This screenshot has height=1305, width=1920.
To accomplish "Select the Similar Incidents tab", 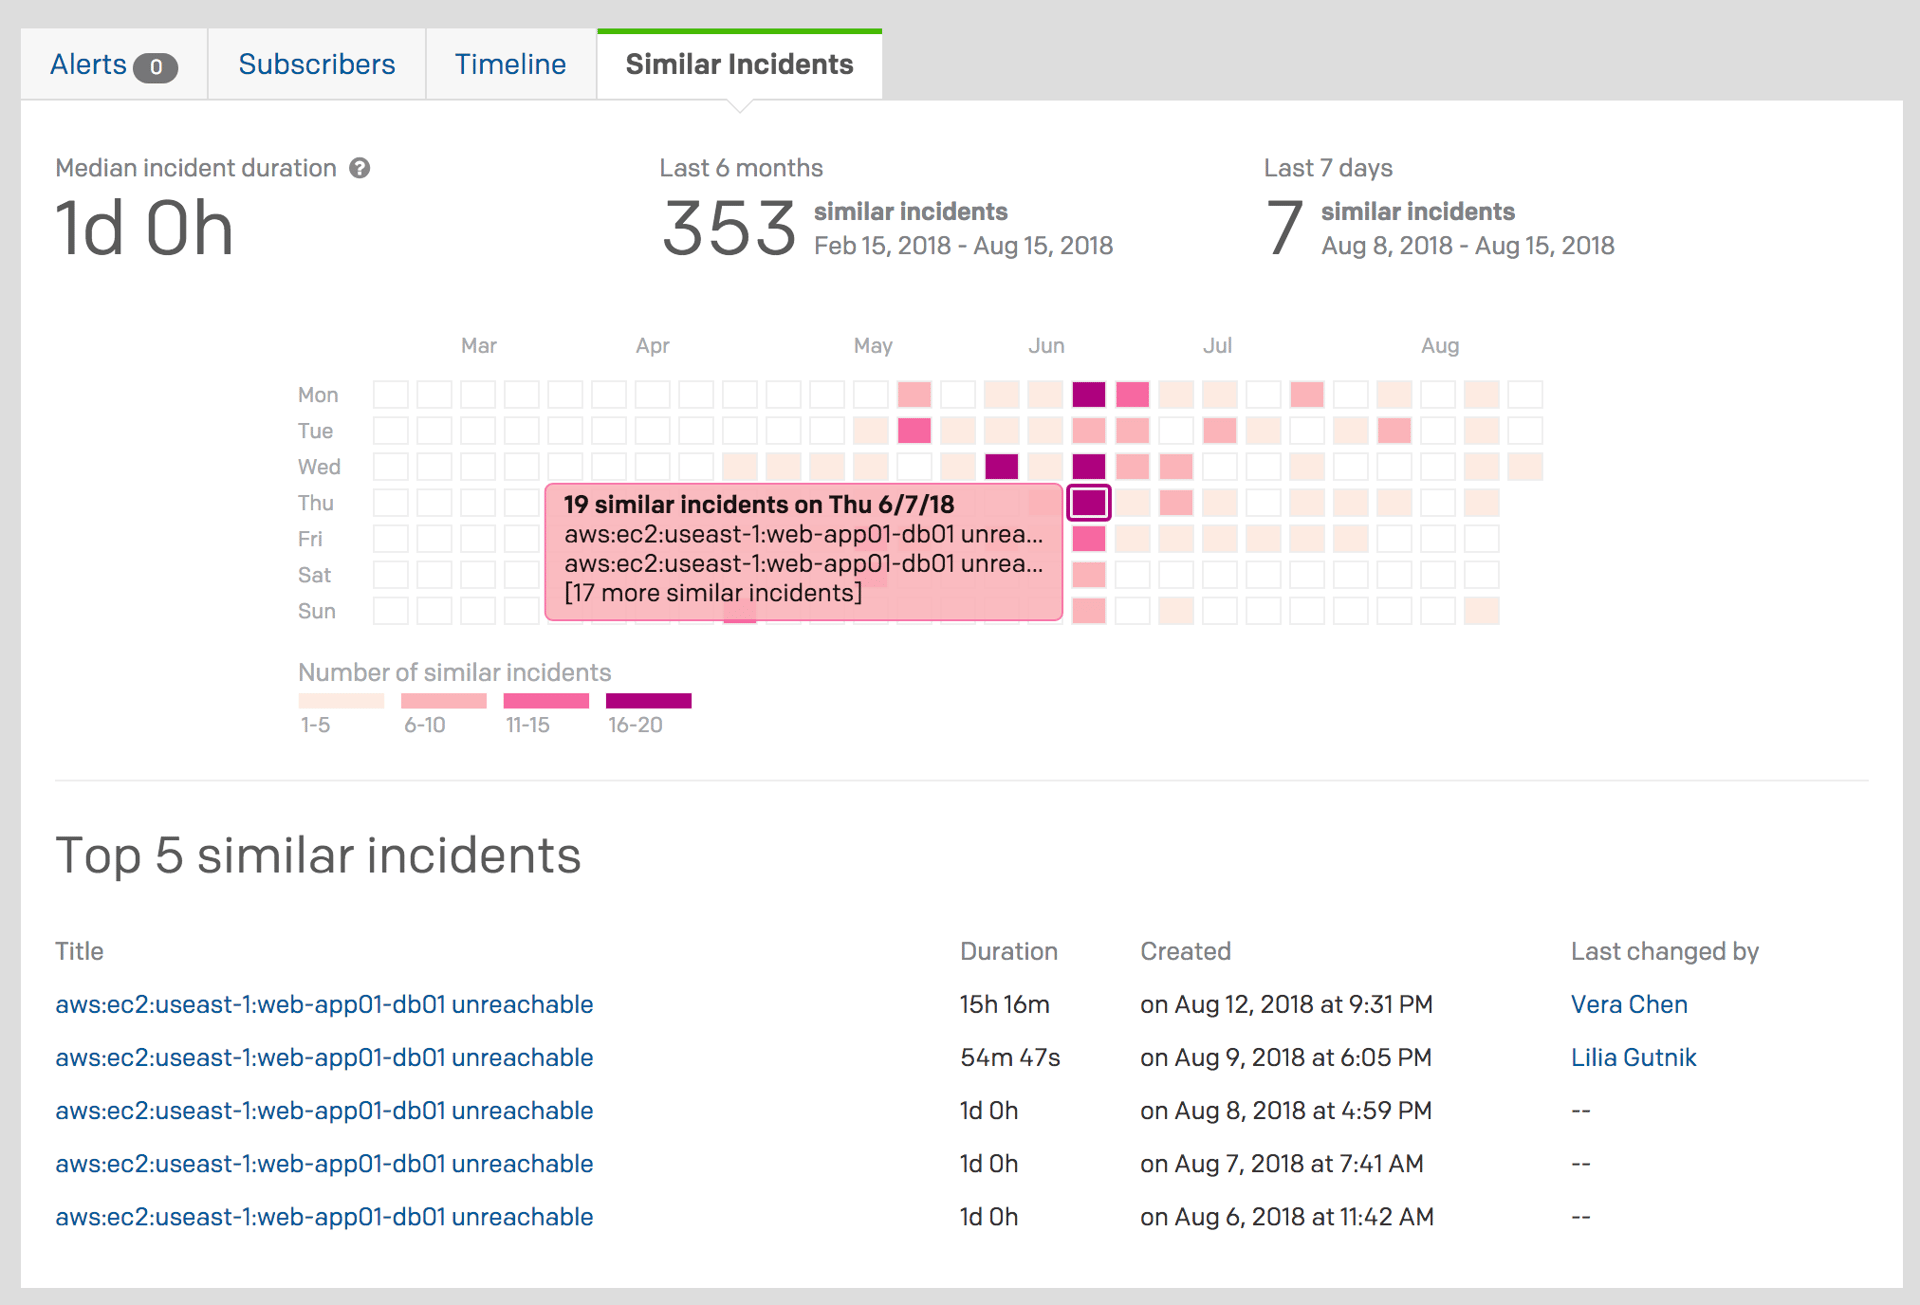I will click(739, 65).
